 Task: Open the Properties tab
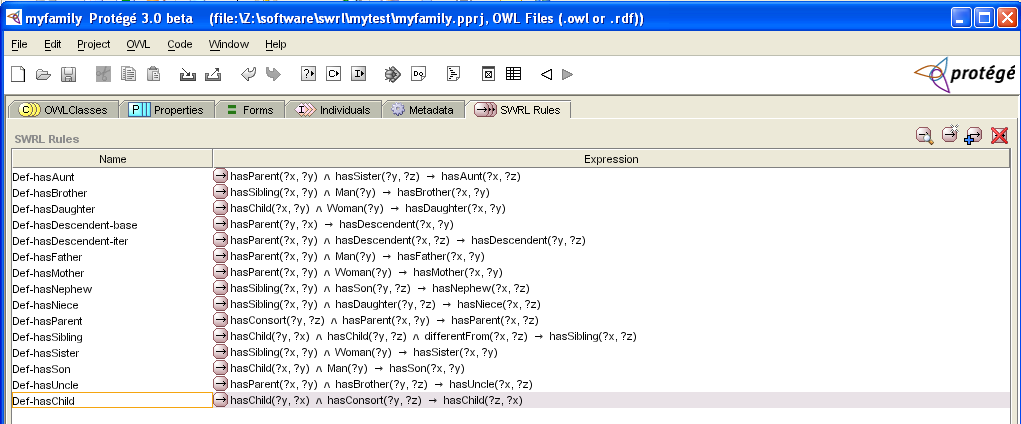[x=167, y=110]
